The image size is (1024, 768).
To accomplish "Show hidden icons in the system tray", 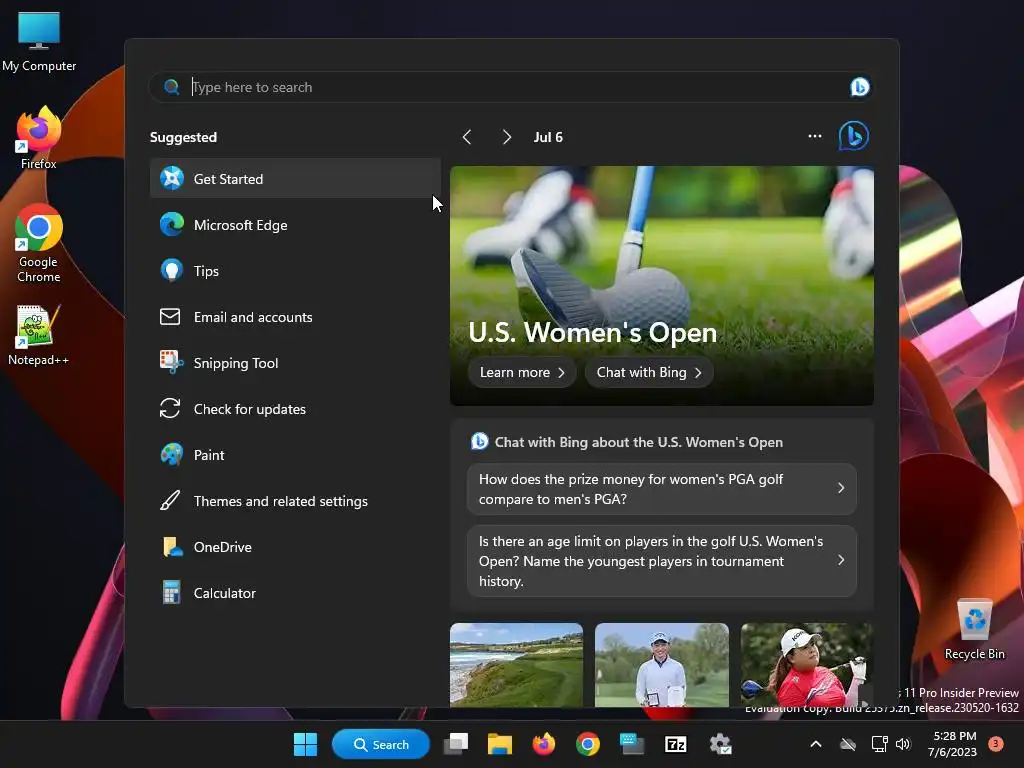I will click(816, 744).
